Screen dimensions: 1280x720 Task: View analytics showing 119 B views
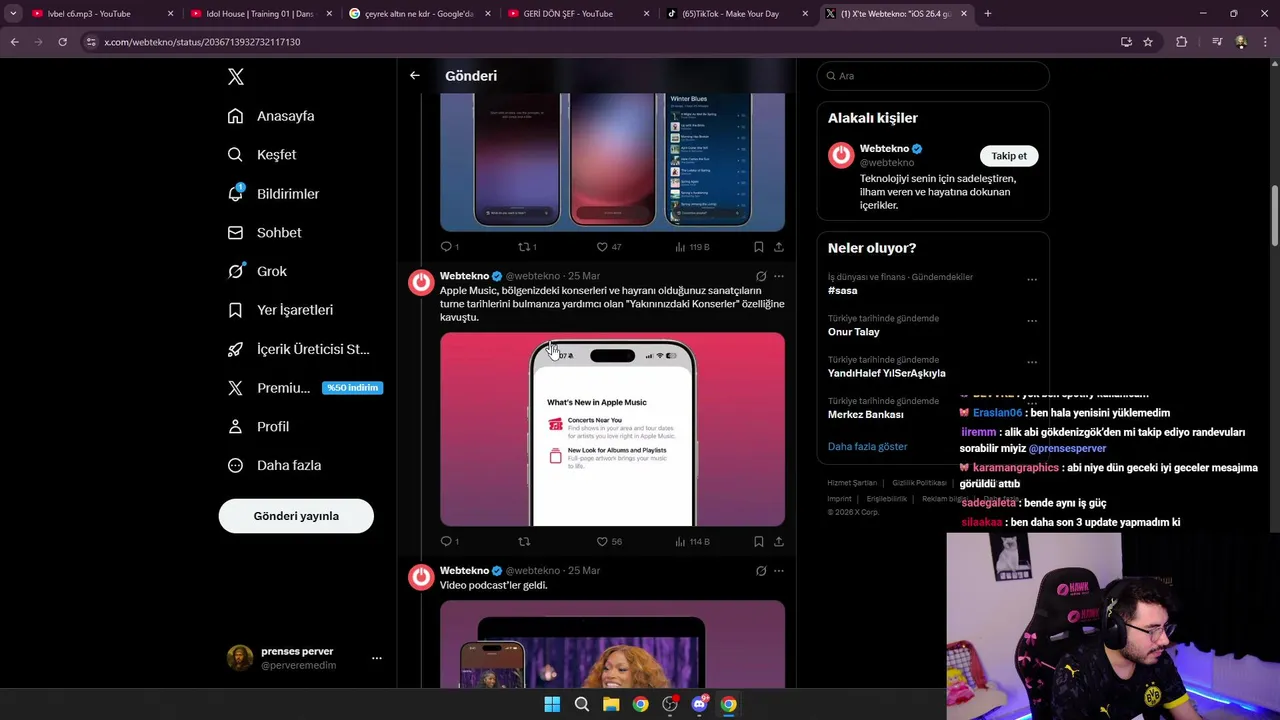click(x=692, y=247)
